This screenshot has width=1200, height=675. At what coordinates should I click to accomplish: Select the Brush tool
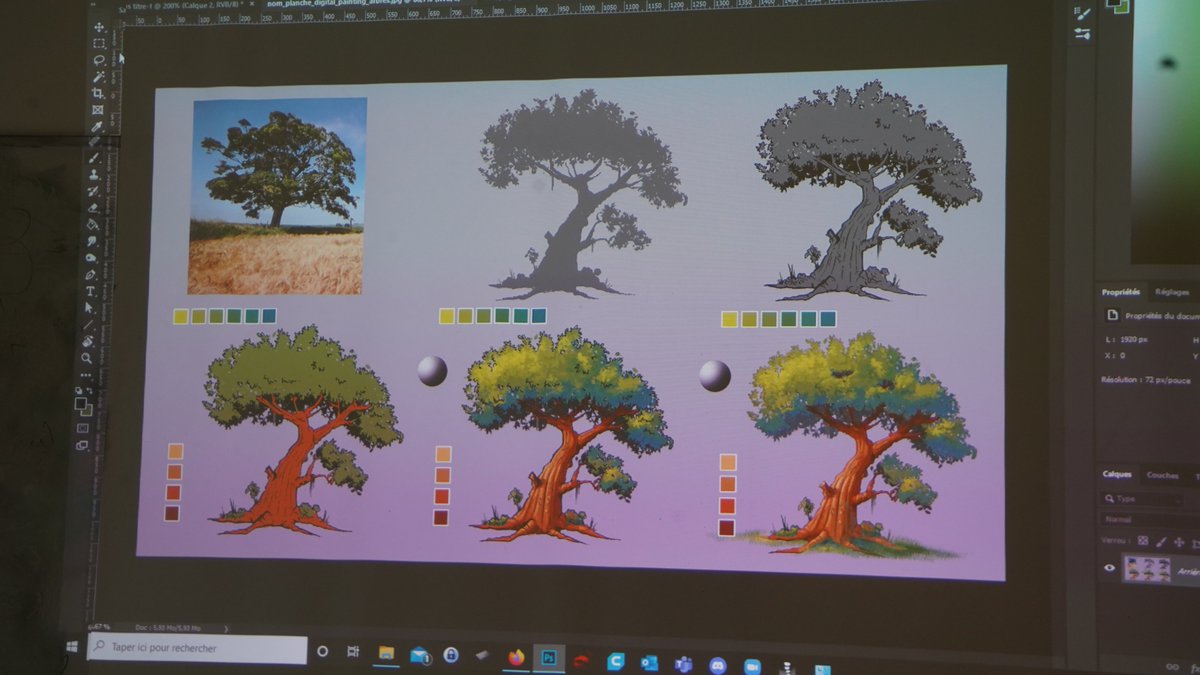click(94, 158)
